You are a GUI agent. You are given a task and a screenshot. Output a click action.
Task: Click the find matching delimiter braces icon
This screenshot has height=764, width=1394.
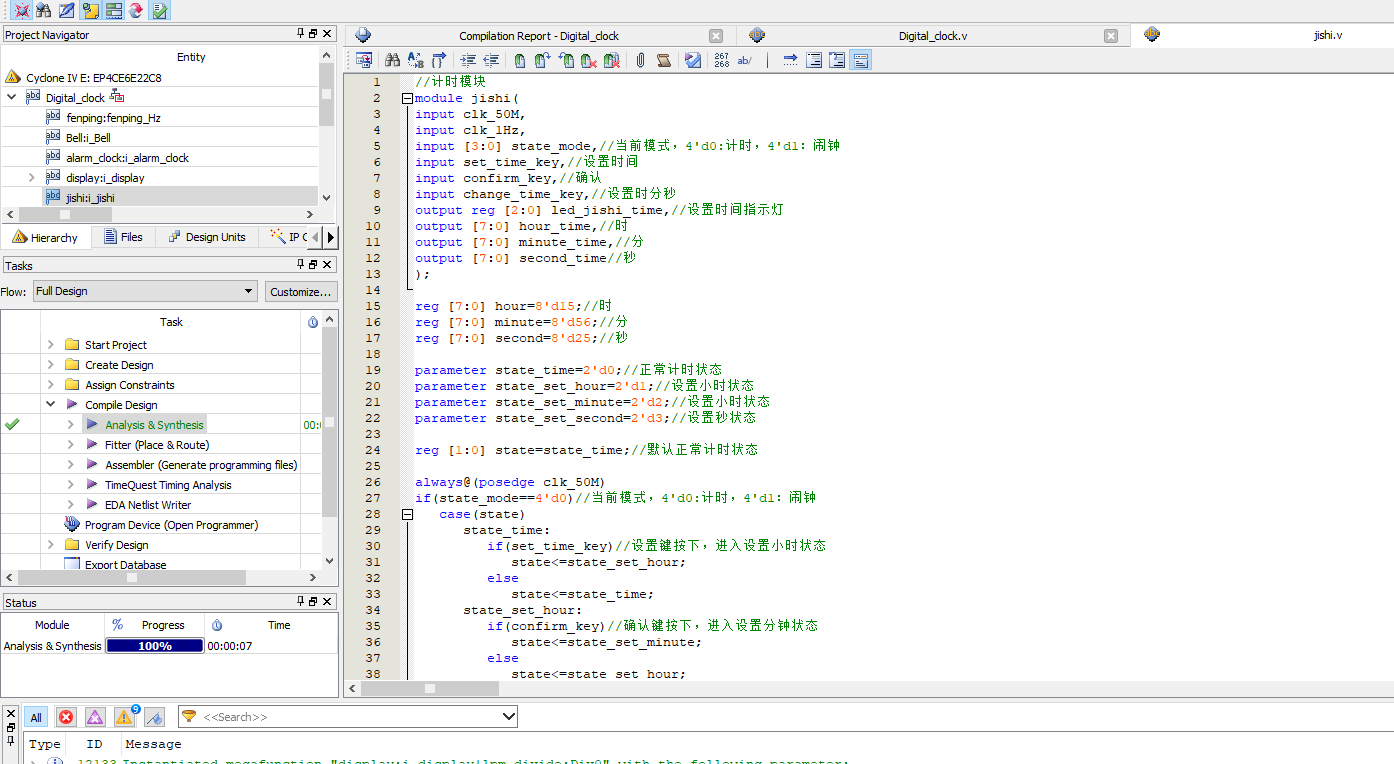(438, 60)
